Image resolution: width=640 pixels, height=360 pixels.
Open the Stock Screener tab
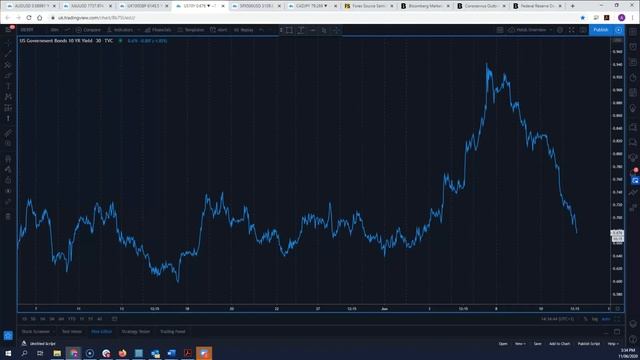pos(36,332)
